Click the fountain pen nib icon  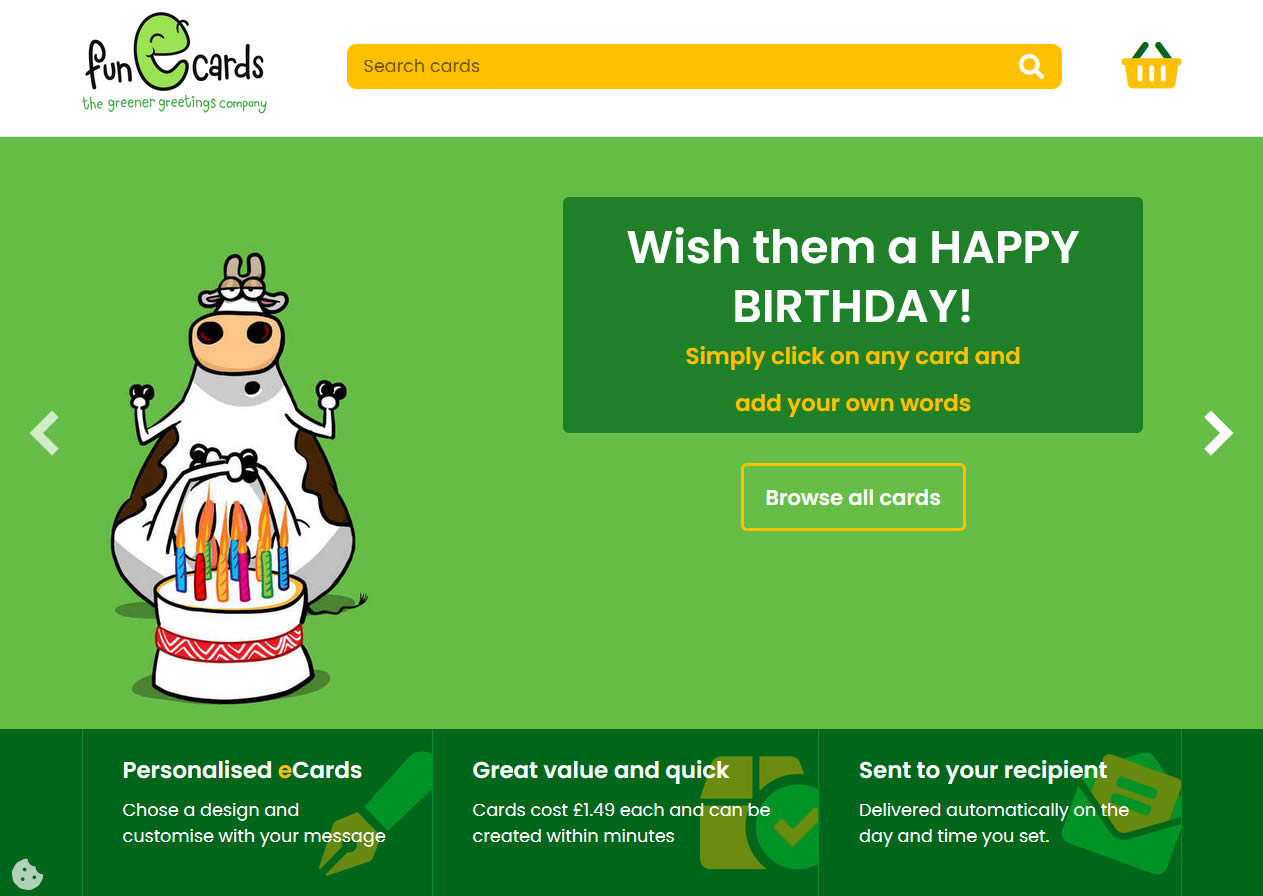point(378,812)
